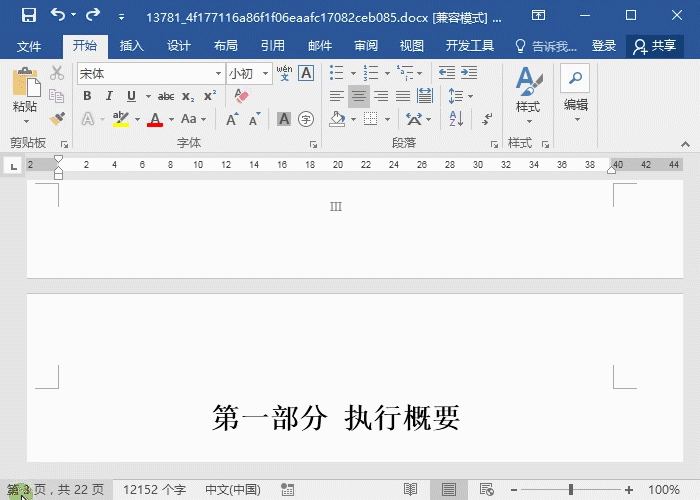
Task: Switch to the 引用 tab
Action: pyautogui.click(x=272, y=46)
